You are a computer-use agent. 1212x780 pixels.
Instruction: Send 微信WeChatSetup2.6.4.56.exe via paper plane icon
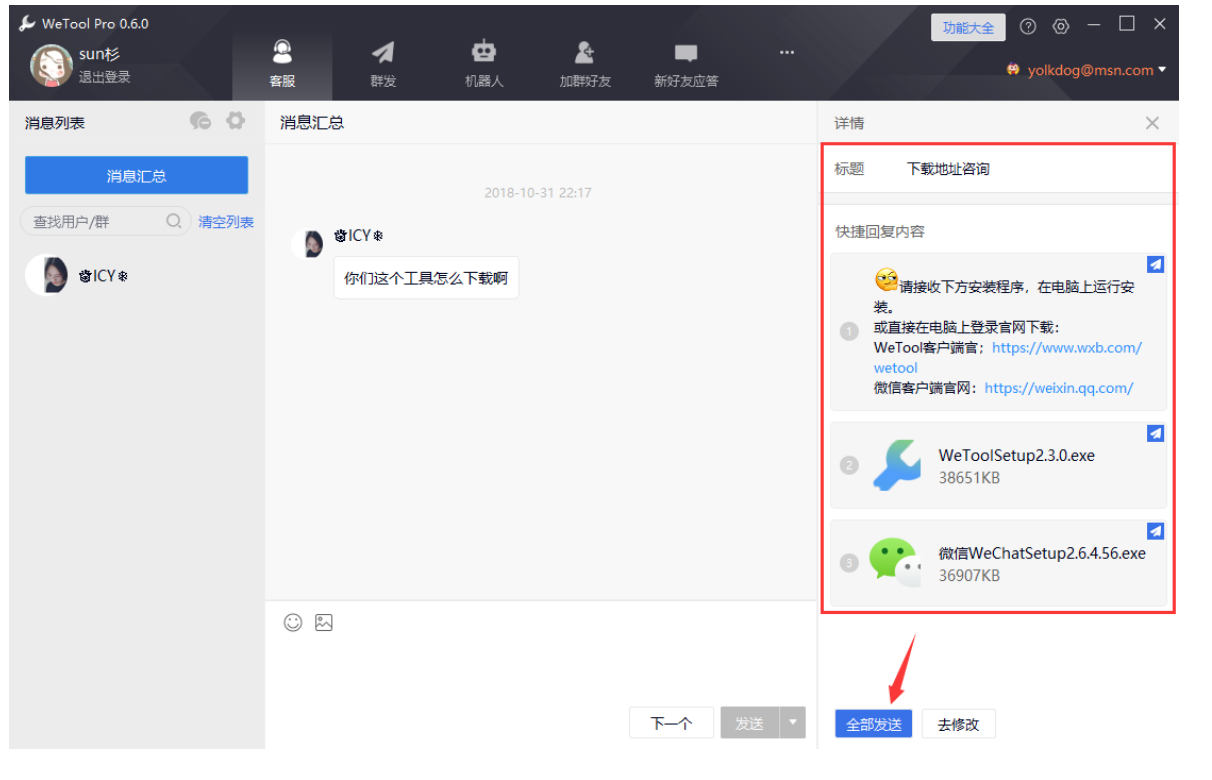(1155, 531)
